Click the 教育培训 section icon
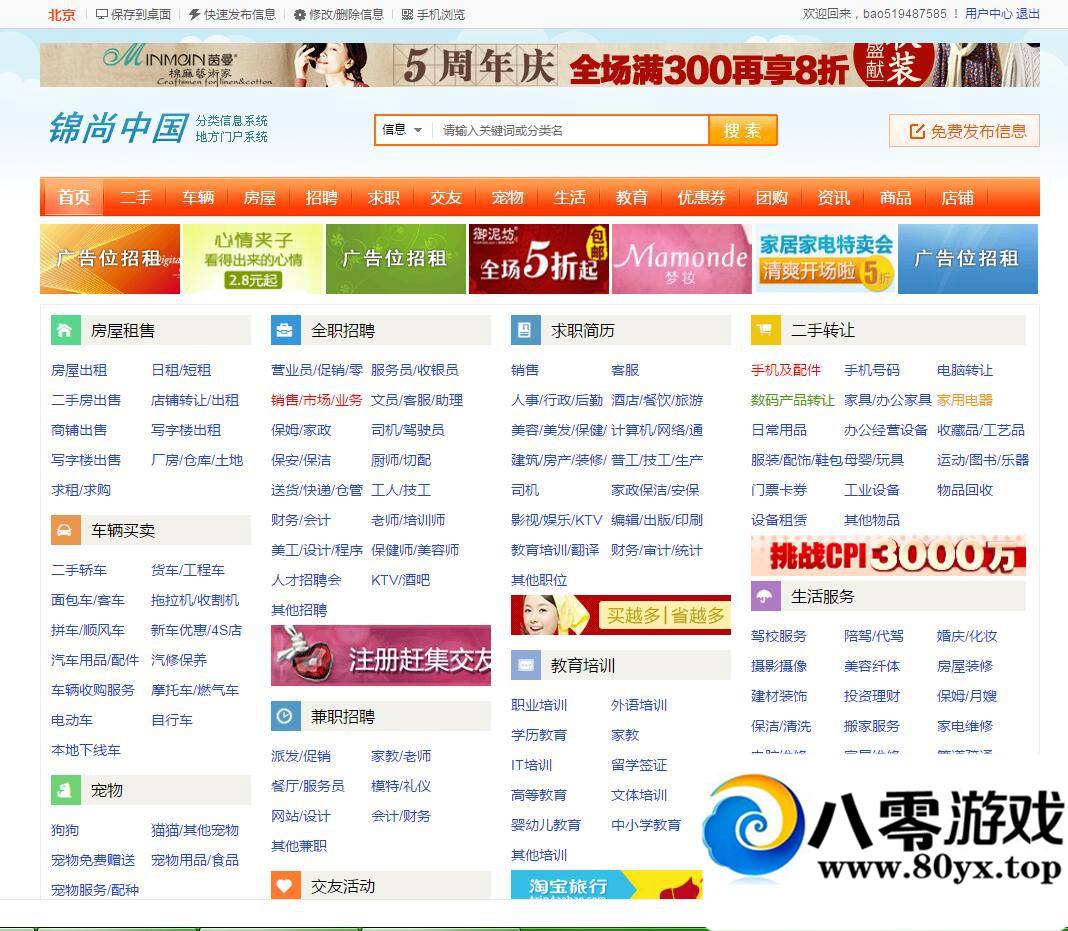1068x931 pixels. click(x=525, y=665)
